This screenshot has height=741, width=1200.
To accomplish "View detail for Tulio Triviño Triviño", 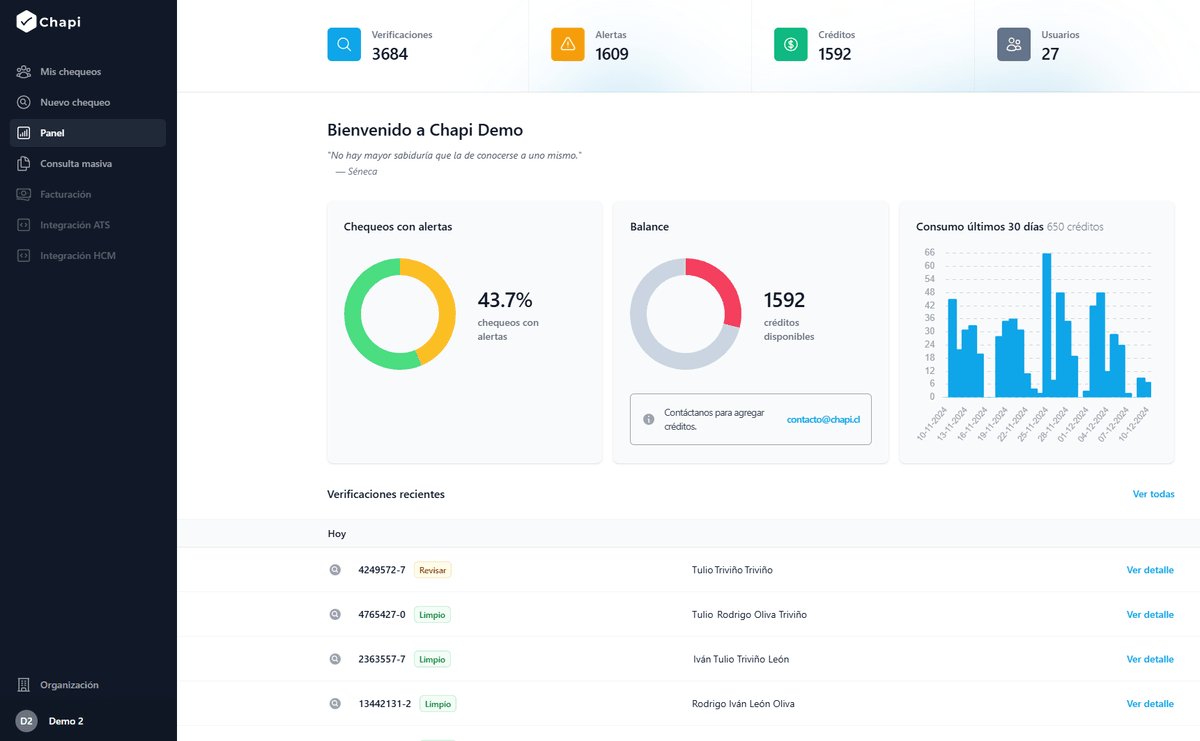I will coord(1150,570).
